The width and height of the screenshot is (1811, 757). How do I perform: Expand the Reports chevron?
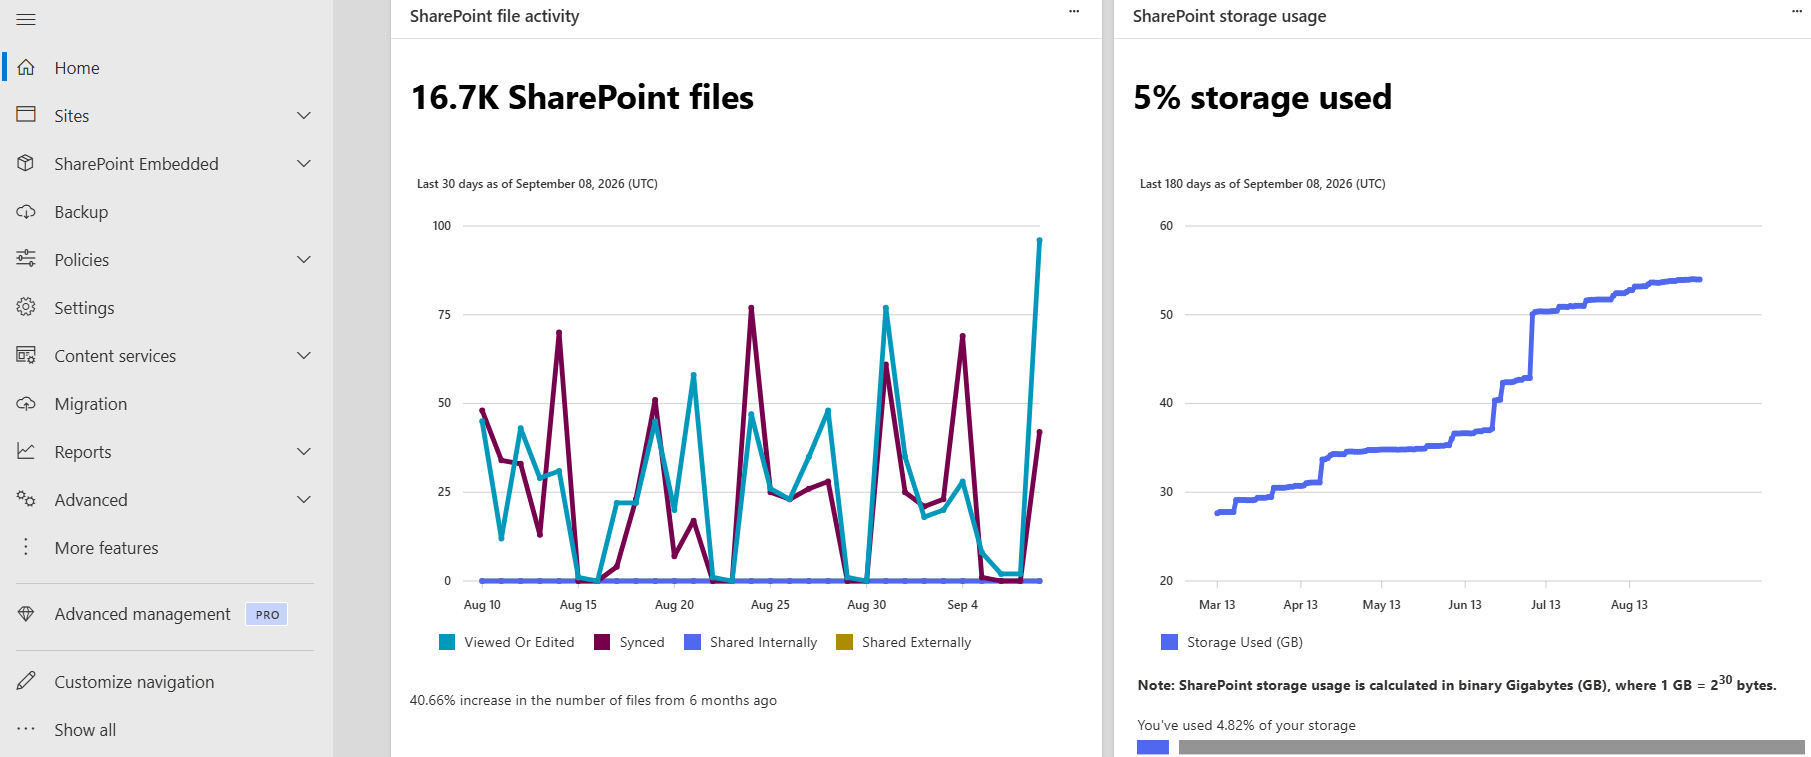[x=304, y=451]
